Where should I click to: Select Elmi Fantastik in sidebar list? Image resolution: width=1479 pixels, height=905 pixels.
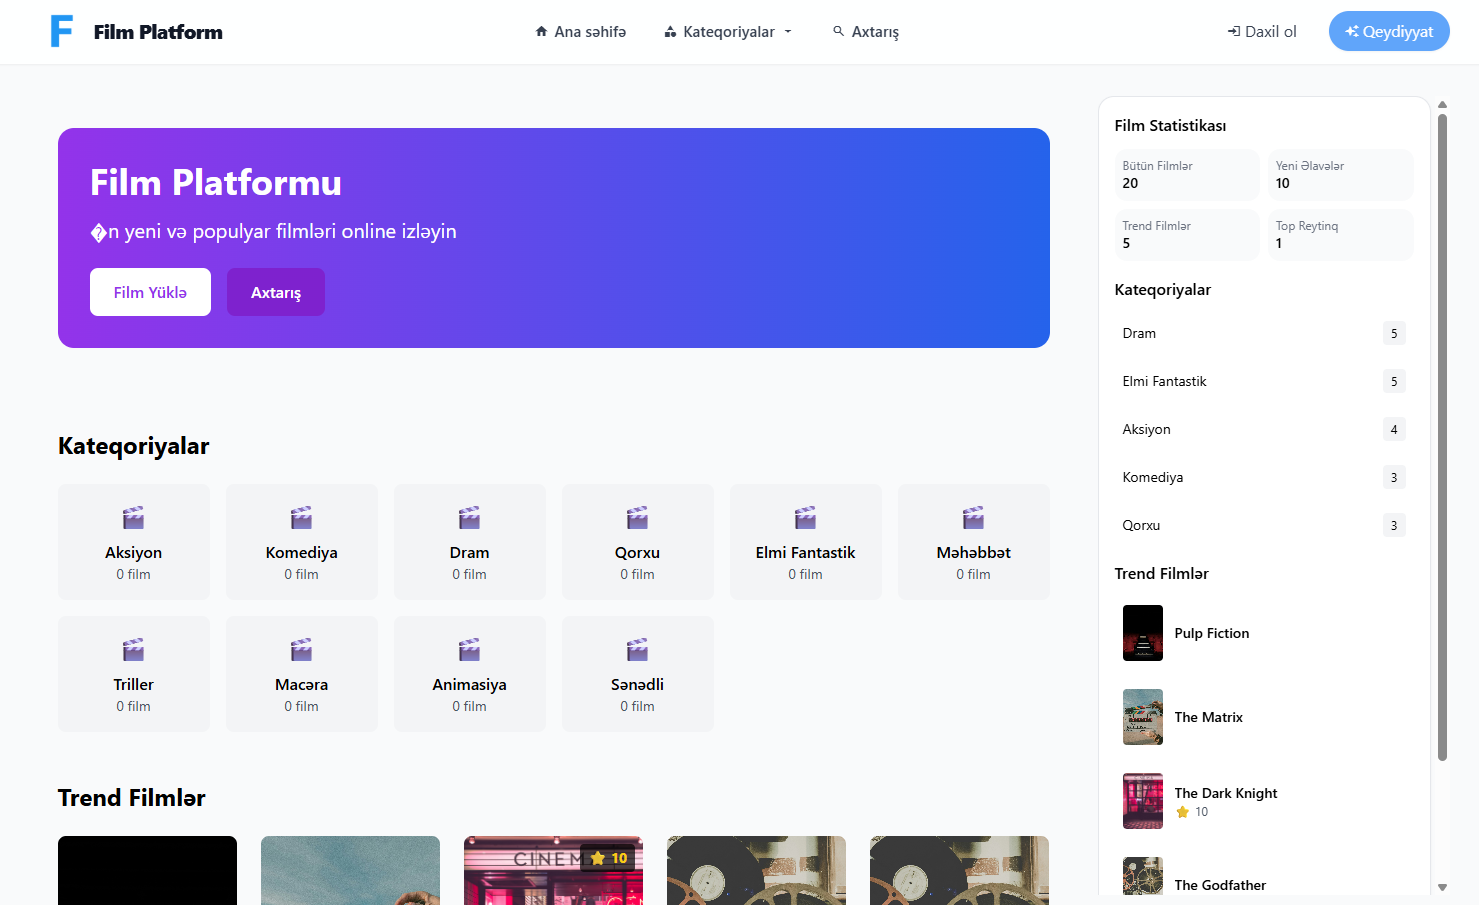(1164, 381)
